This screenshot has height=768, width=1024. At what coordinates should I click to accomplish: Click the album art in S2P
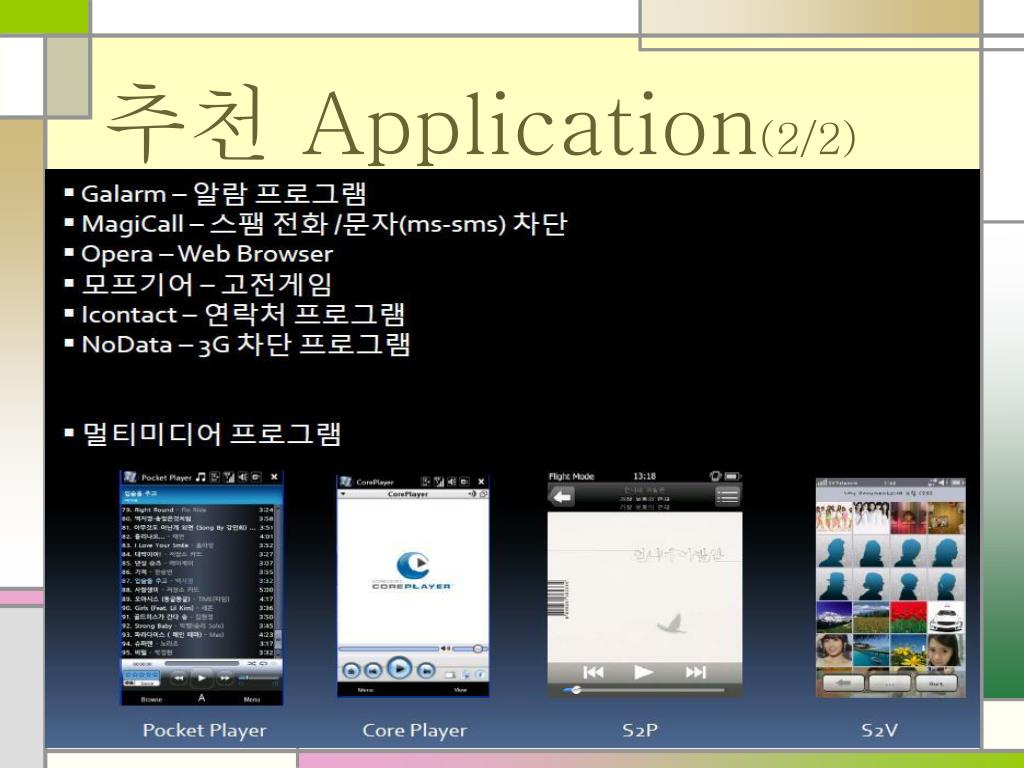point(645,586)
